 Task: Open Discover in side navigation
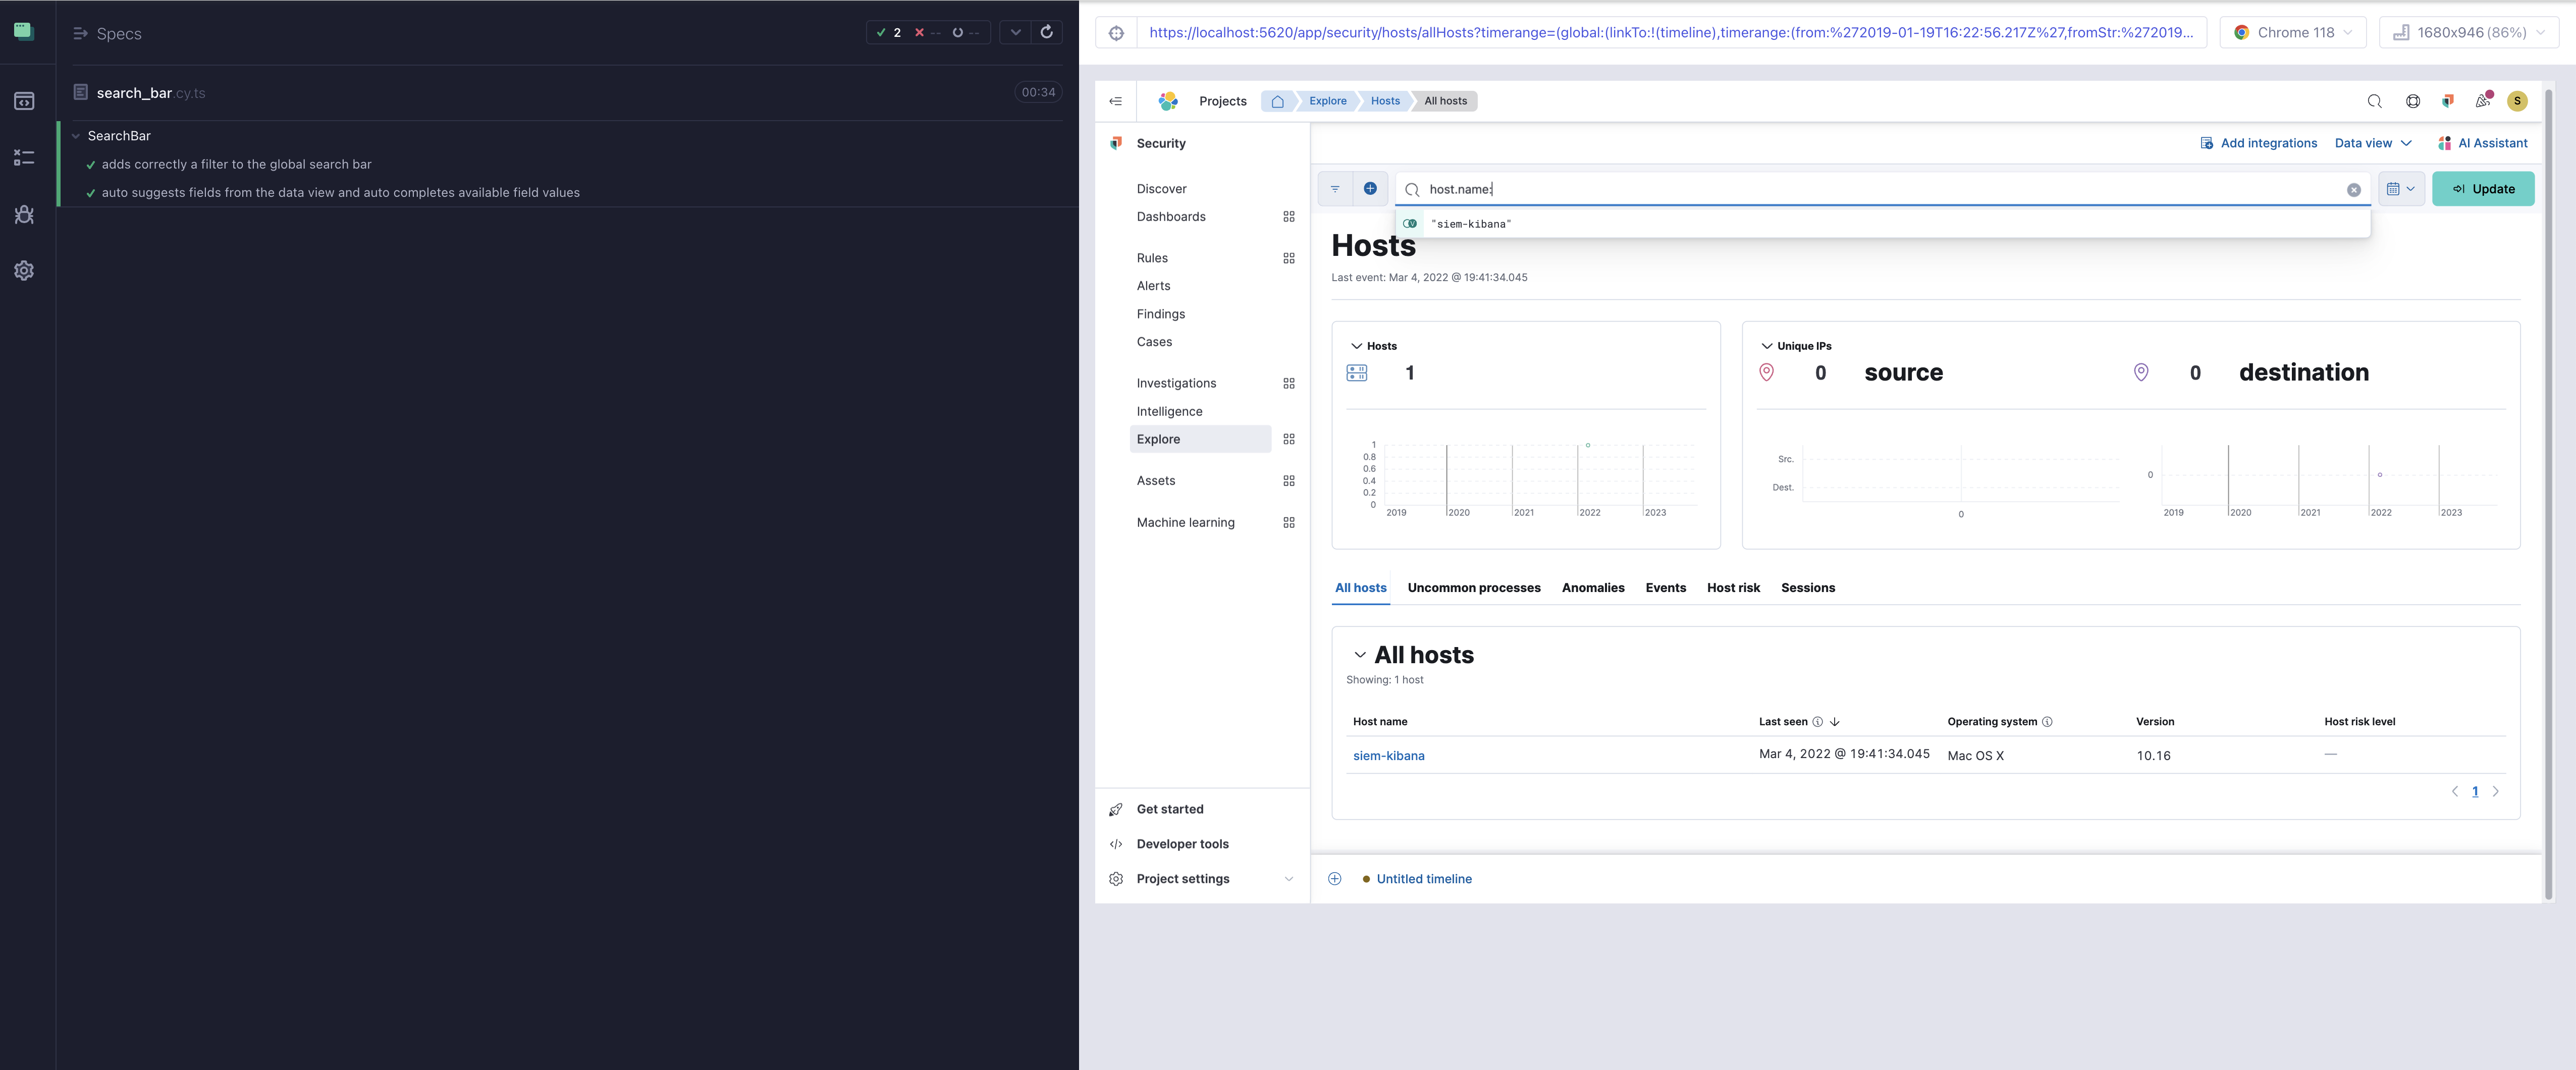[1161, 189]
